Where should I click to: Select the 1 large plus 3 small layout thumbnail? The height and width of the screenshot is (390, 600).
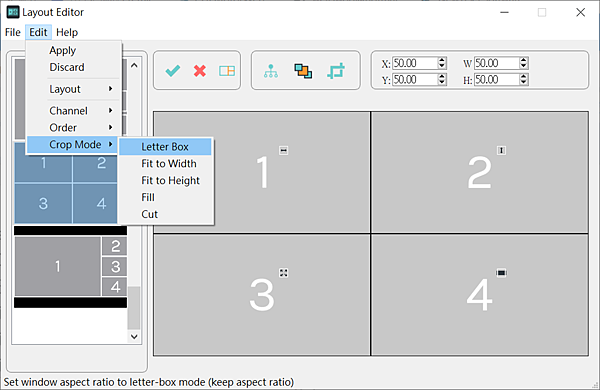click(x=71, y=266)
